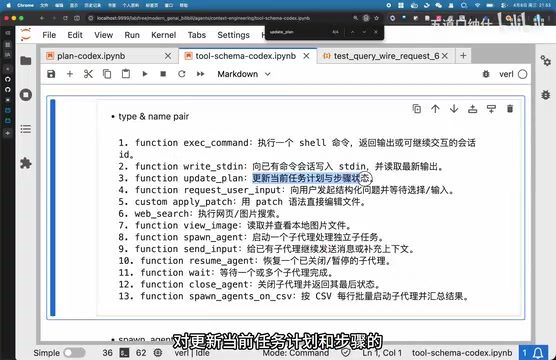Move the cell up with up arrow
Image resolution: width=556 pixels, height=360 pixels.
(435, 109)
